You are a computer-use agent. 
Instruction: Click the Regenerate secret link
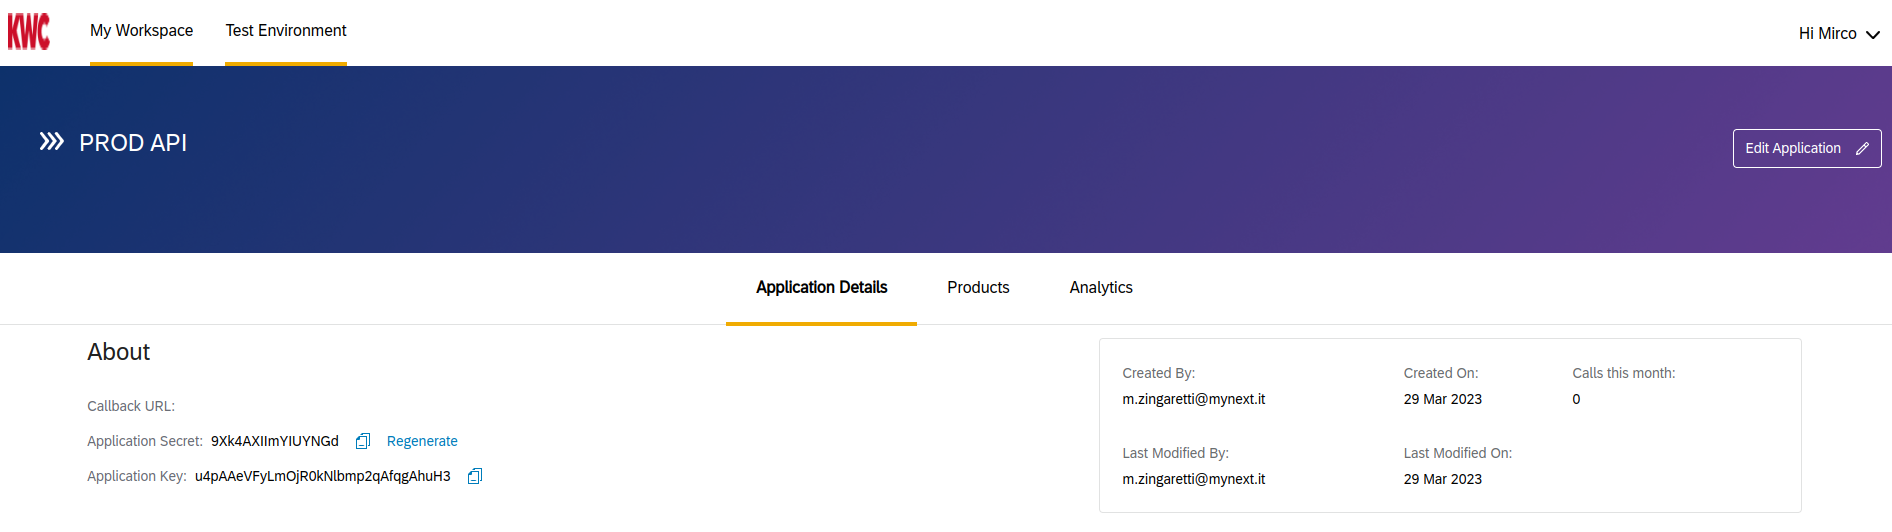[422, 441]
